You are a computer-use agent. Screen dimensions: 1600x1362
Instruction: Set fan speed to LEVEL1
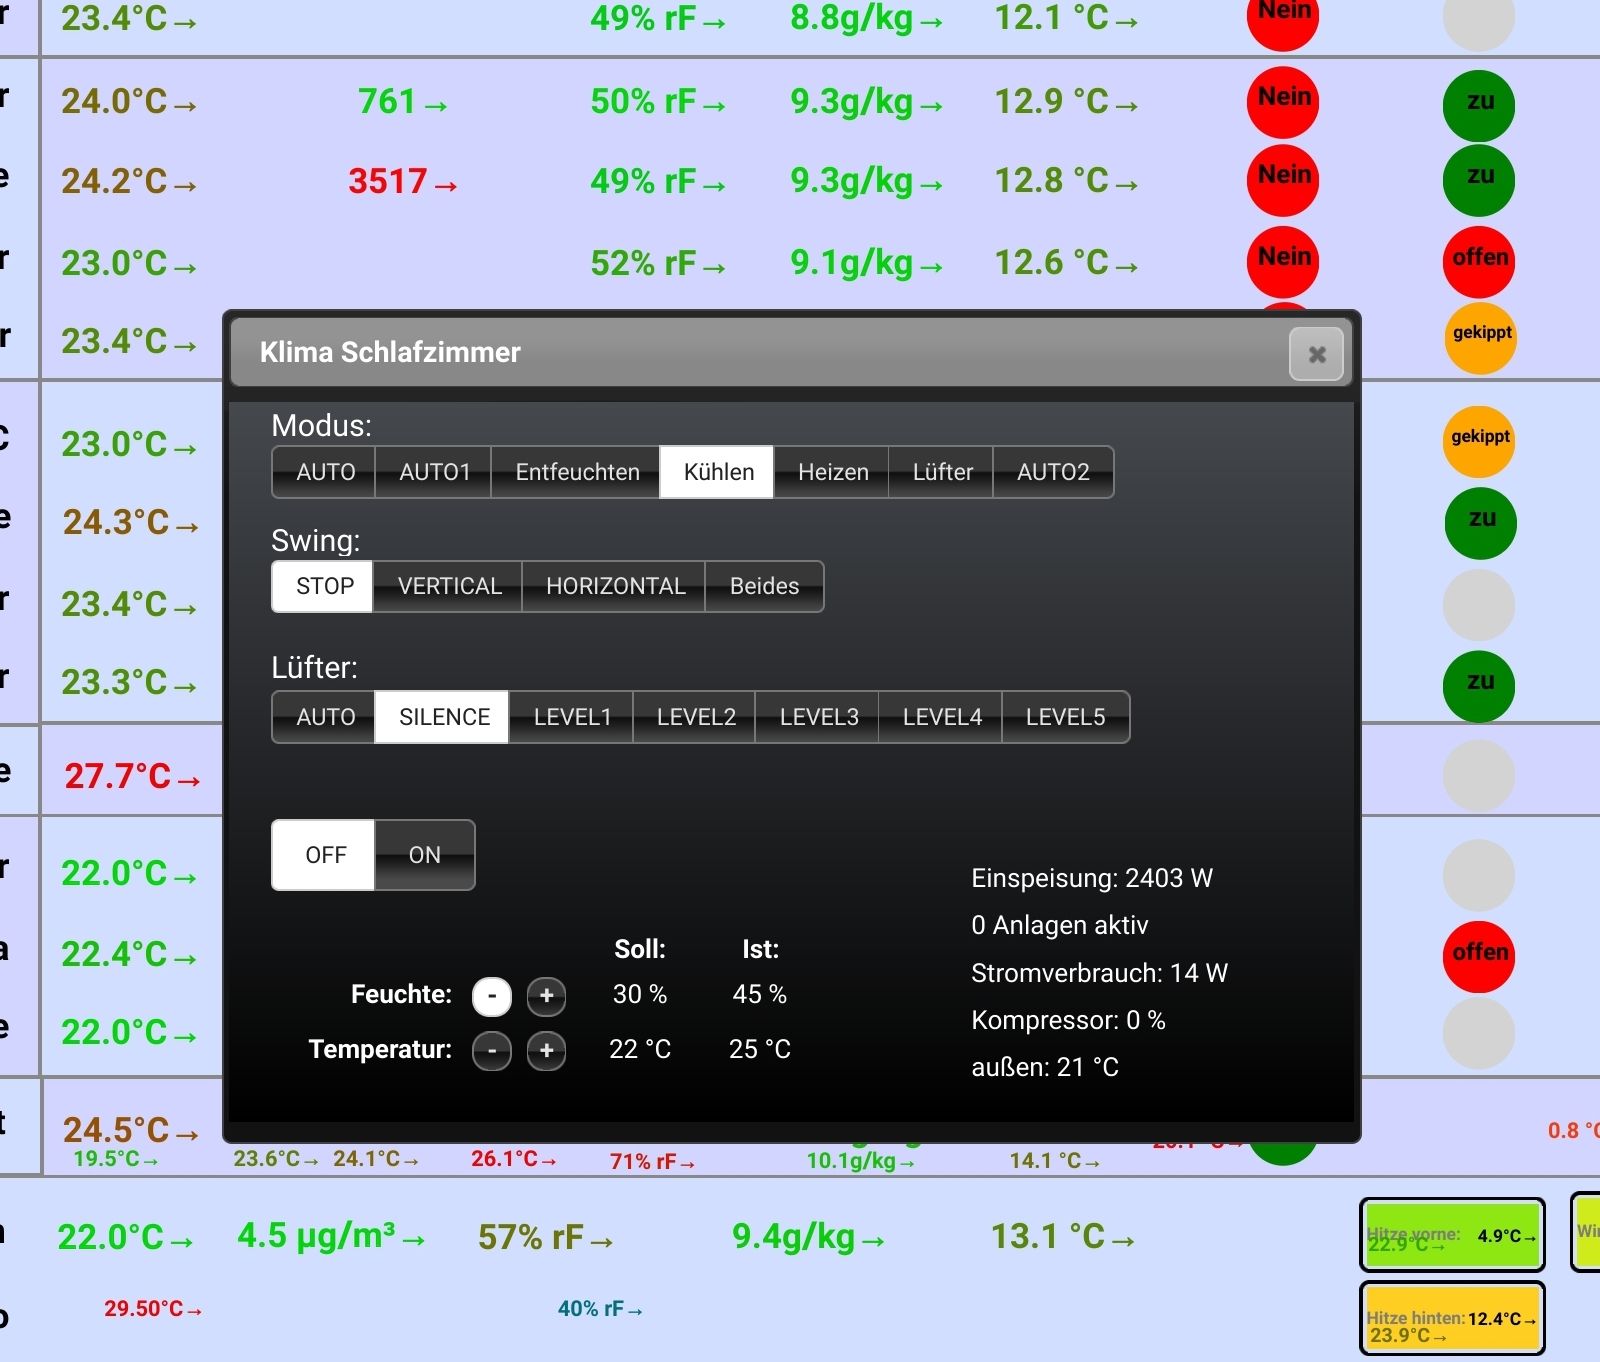[x=572, y=717]
